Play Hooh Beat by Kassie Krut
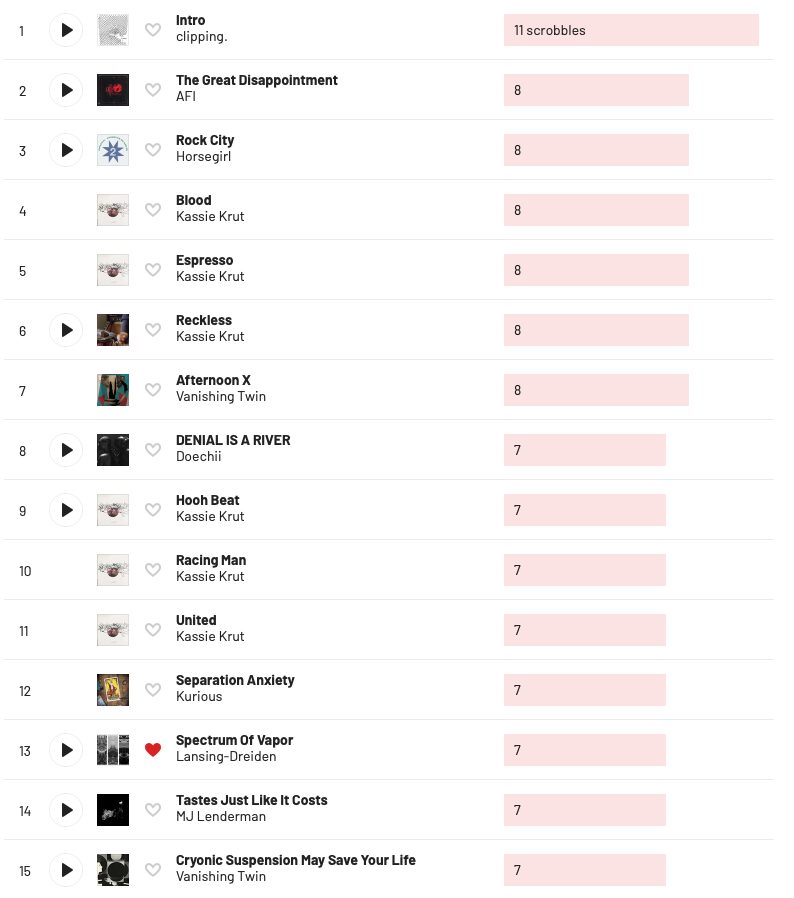 tap(66, 510)
